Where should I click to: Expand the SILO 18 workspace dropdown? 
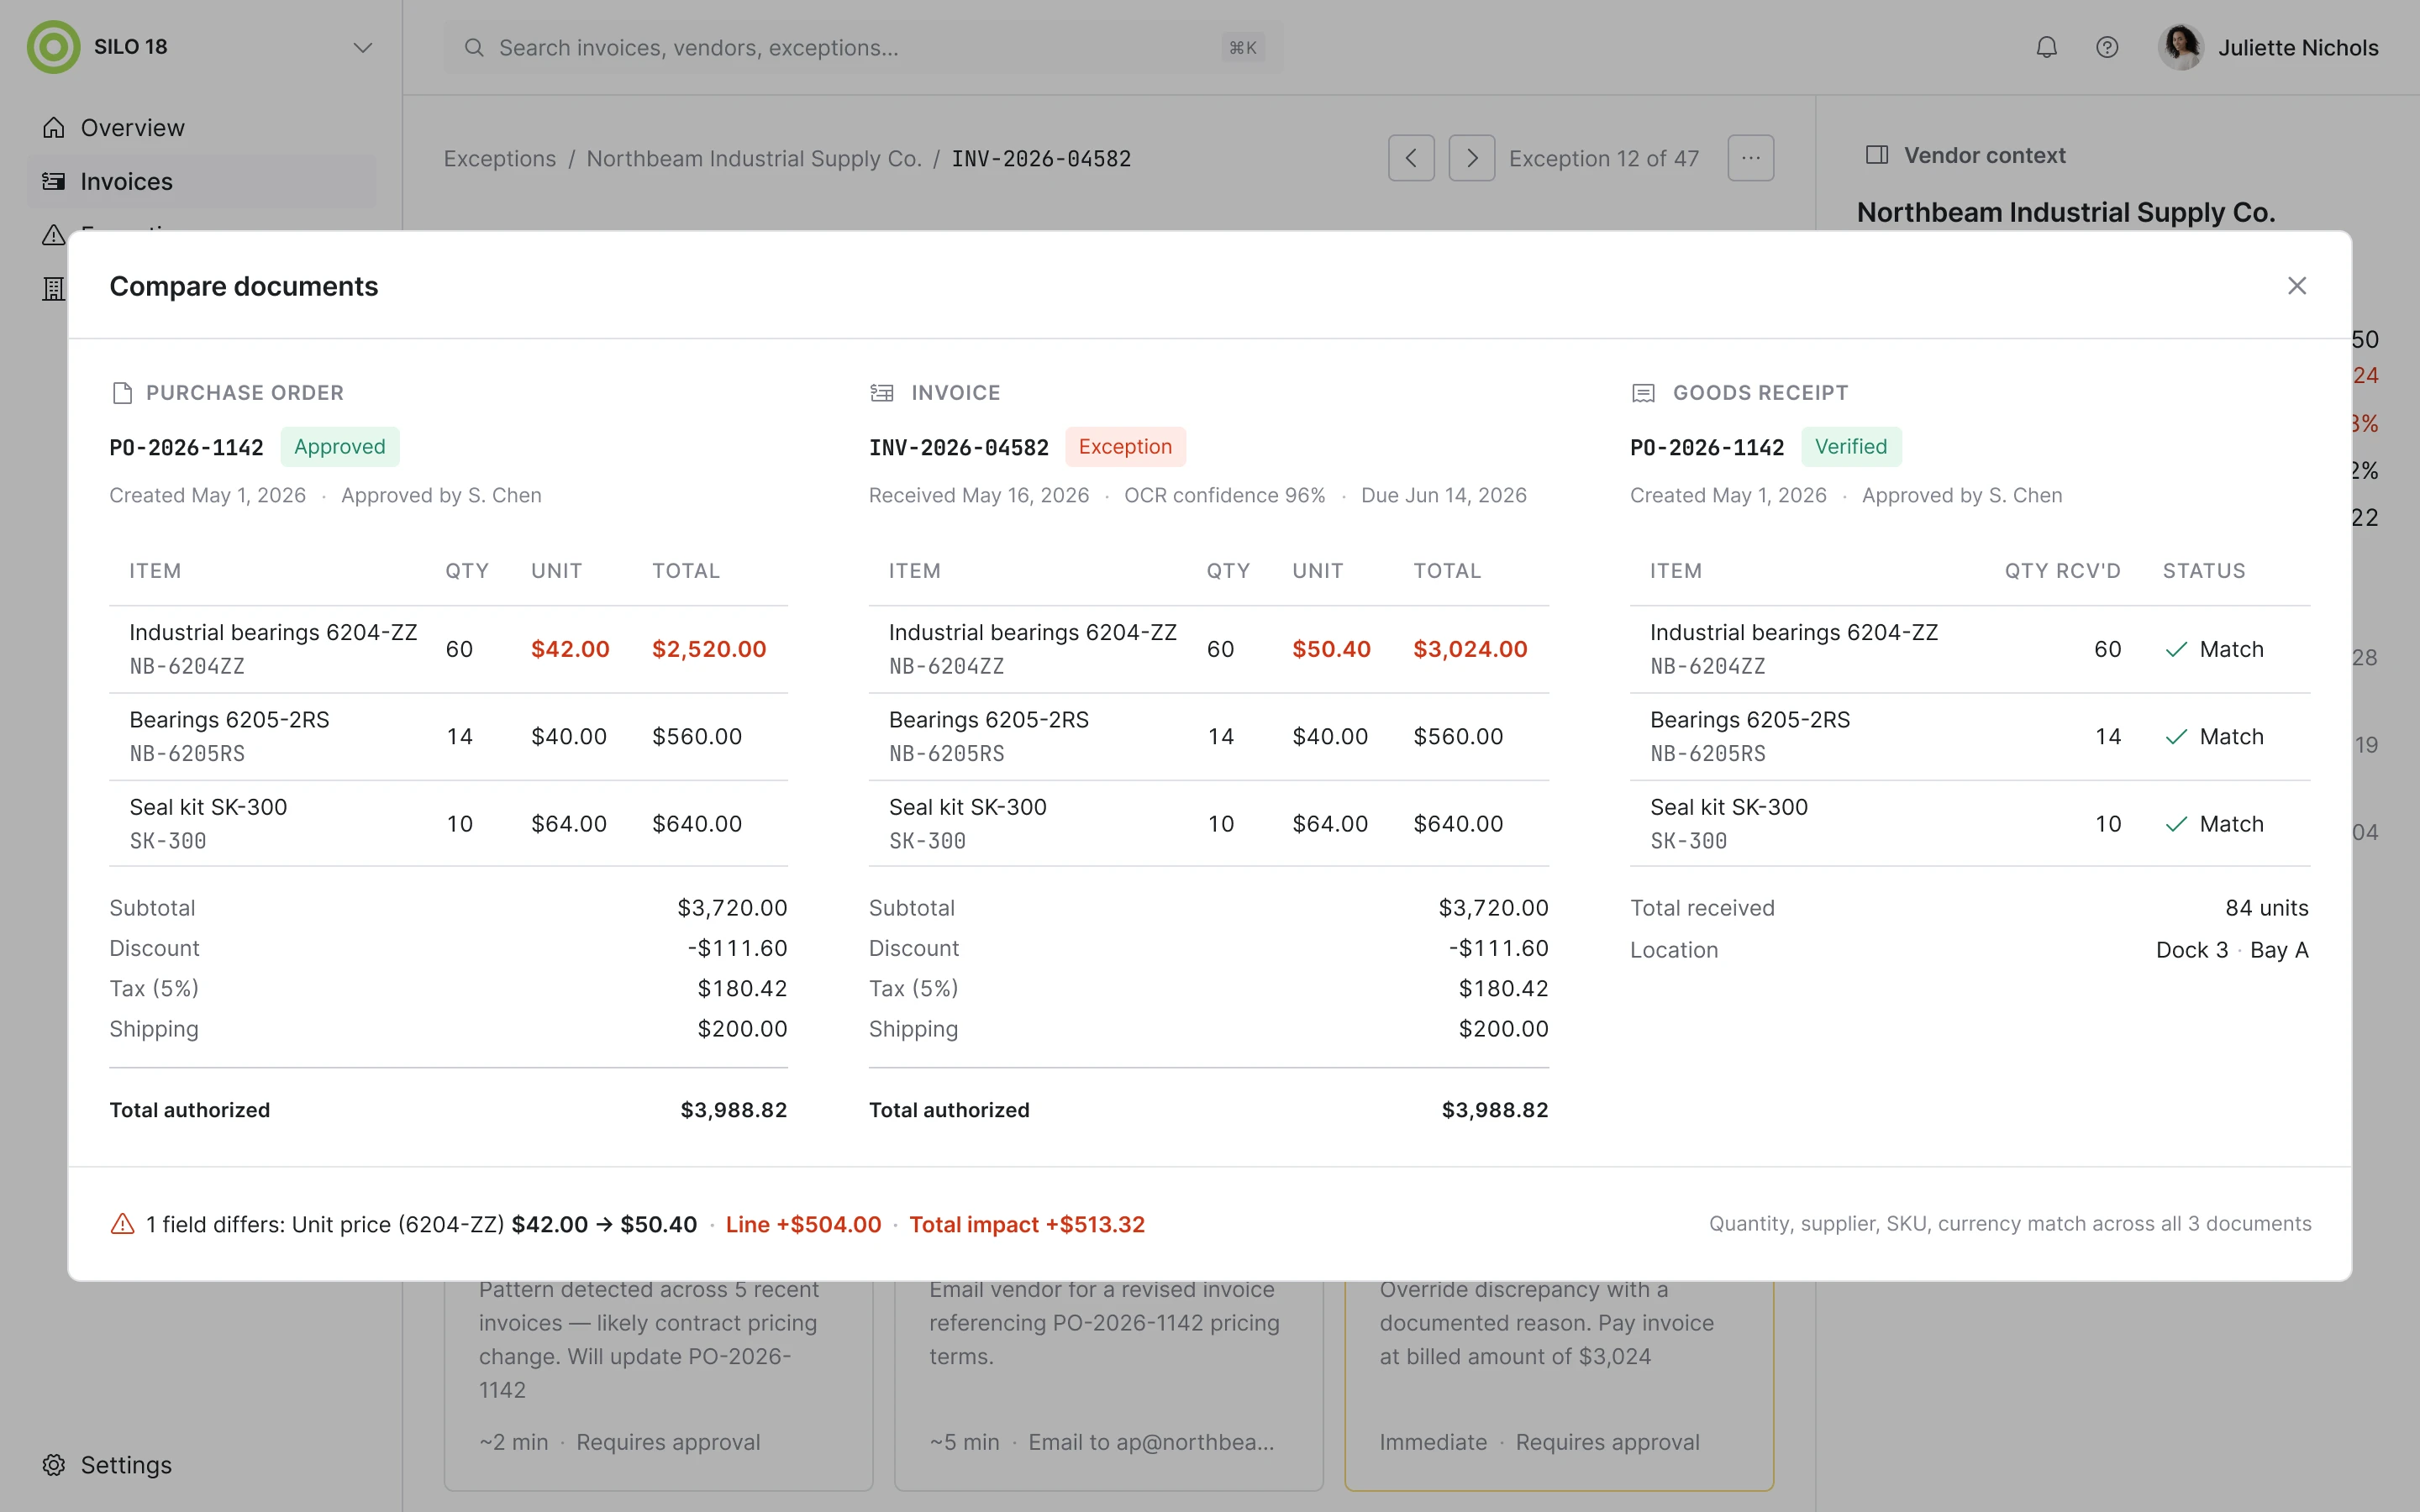pos(362,47)
